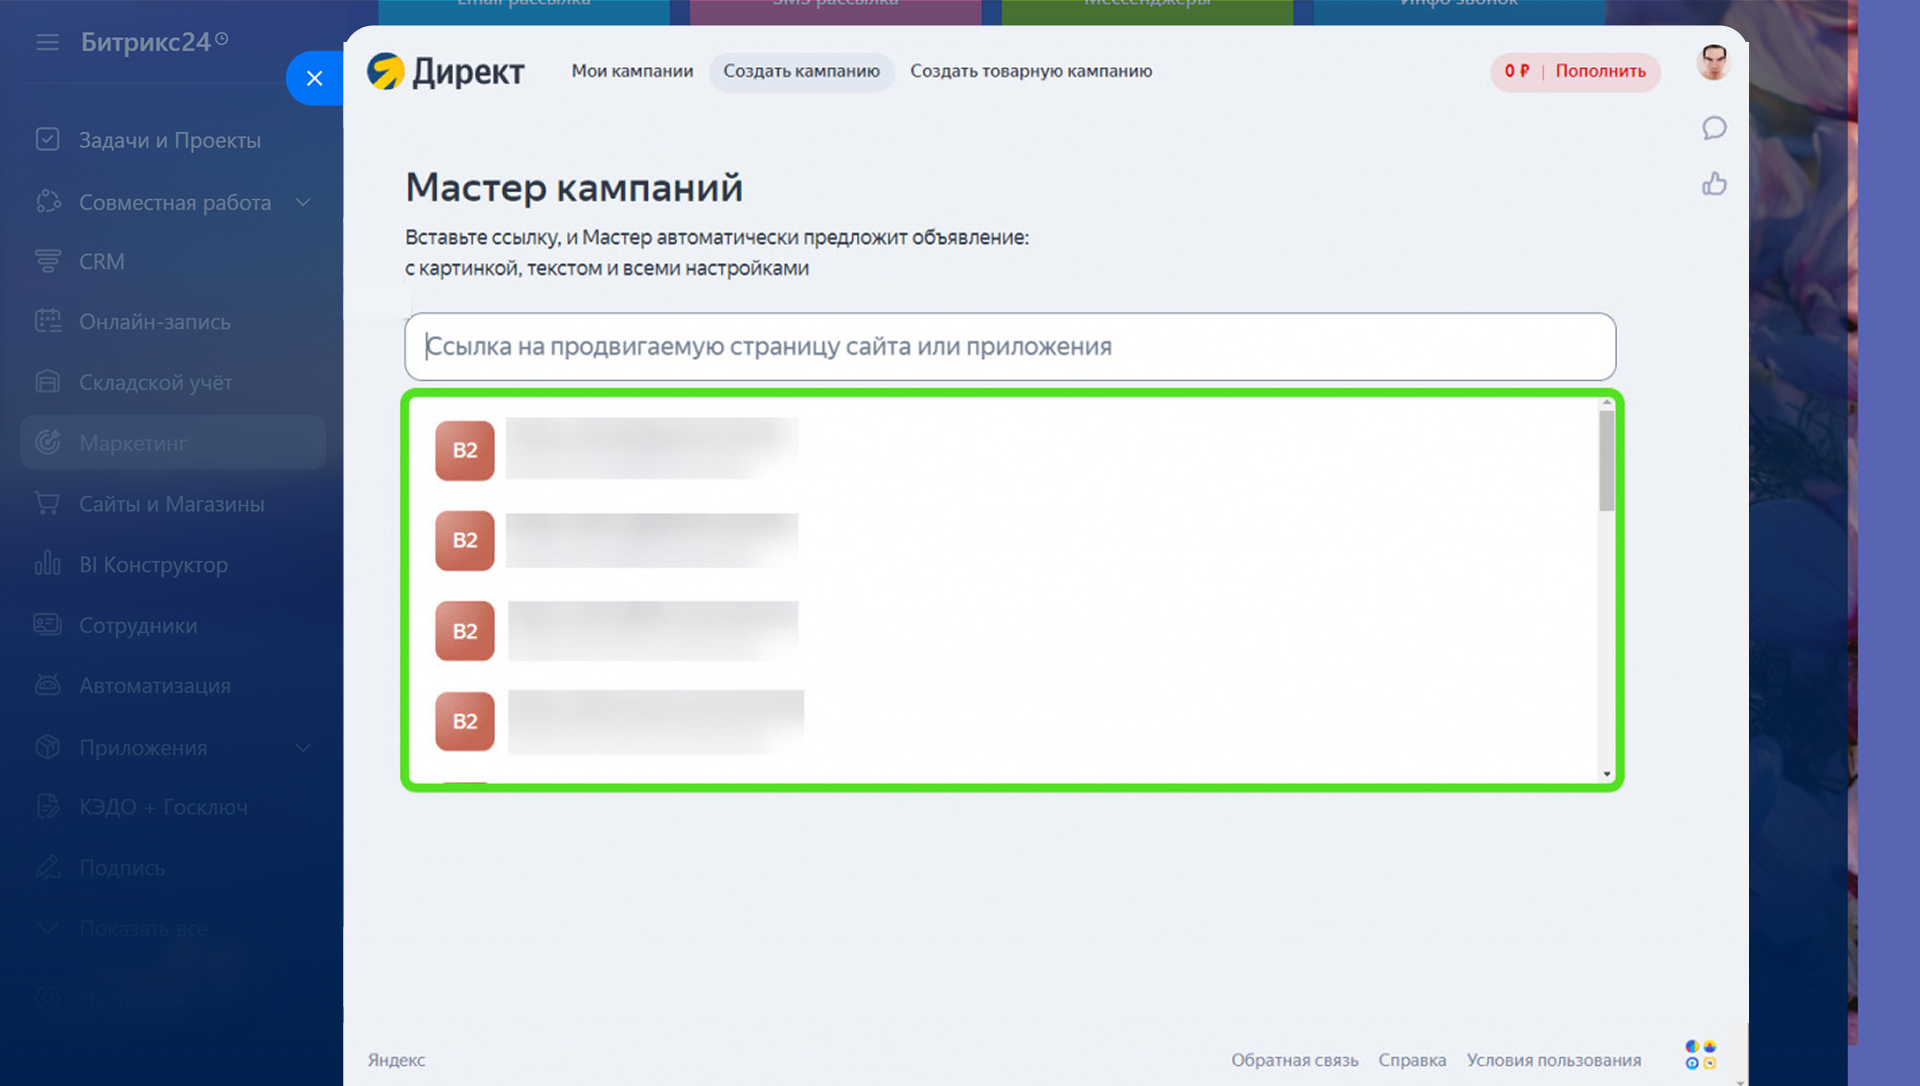Click the Сайты и Магазины cart icon

47,503
